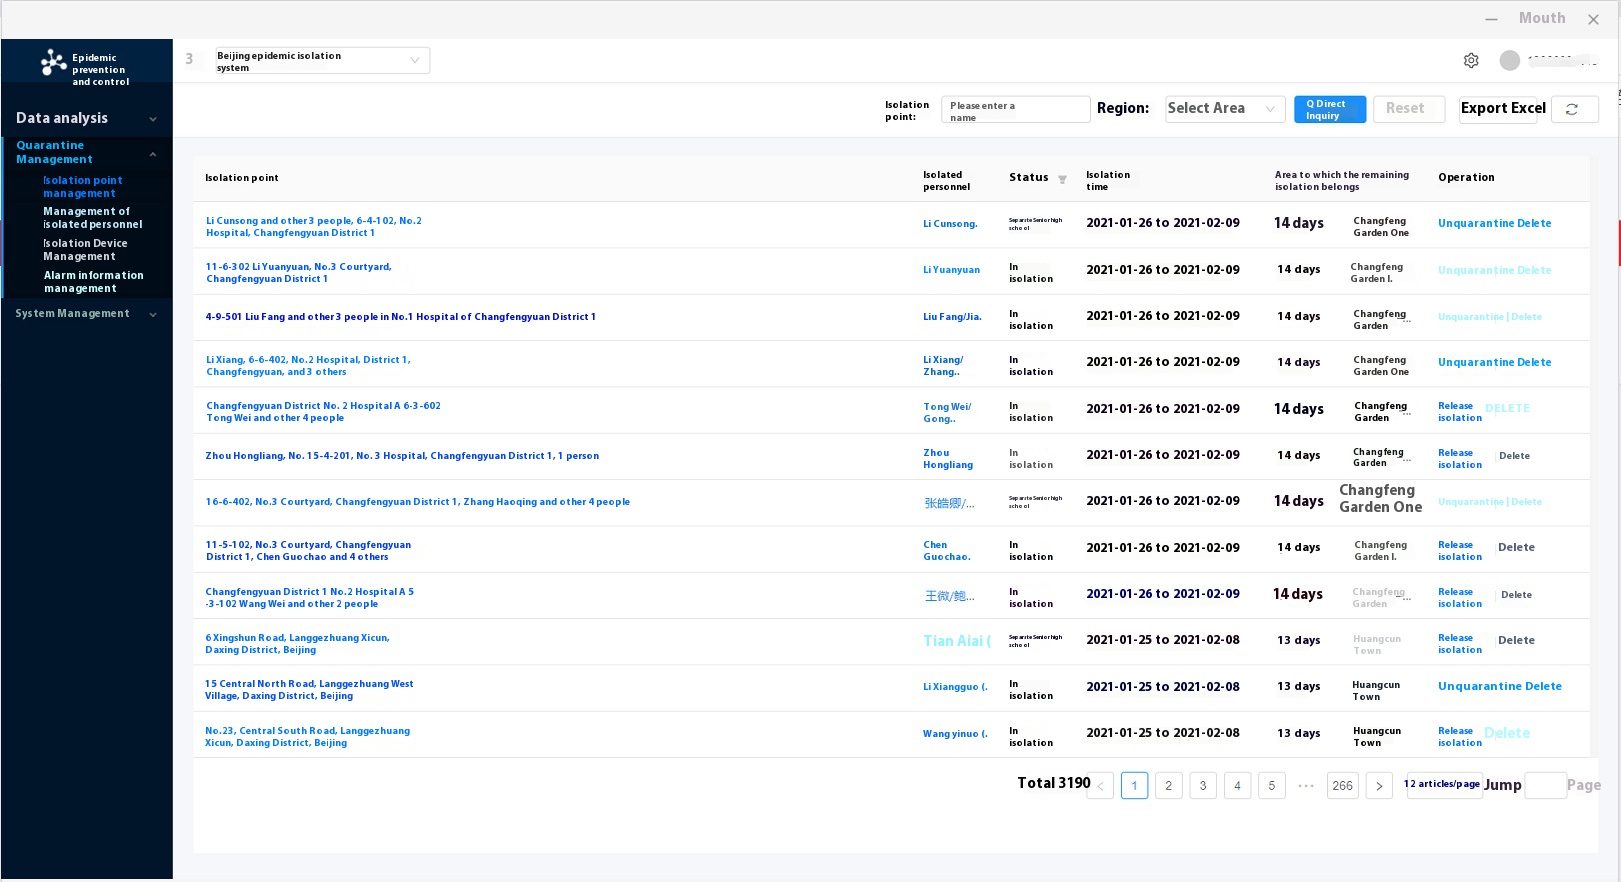Click the Export Excel button
Image resolution: width=1621 pixels, height=882 pixels.
(1502, 109)
